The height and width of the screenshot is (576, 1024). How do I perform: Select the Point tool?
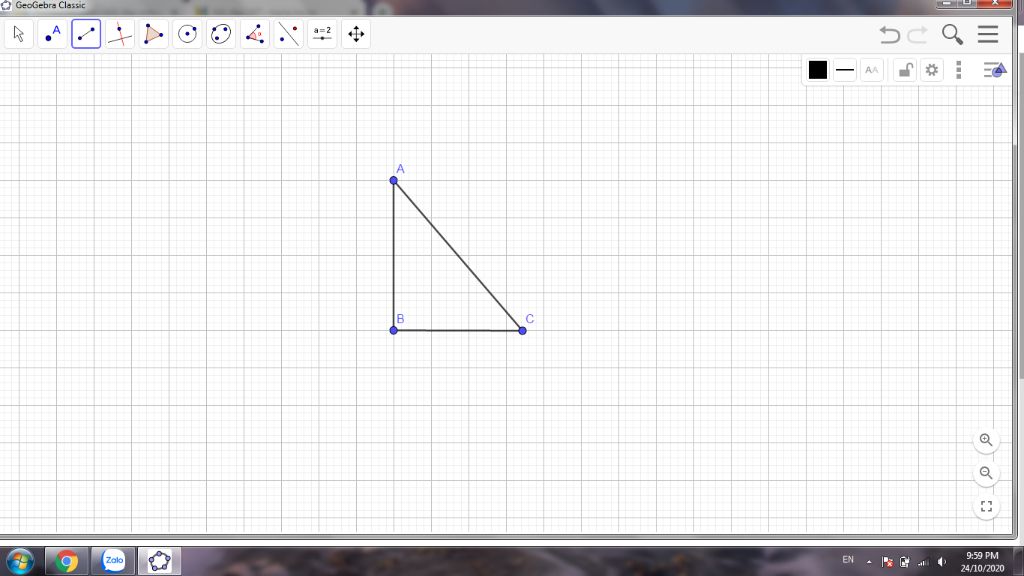pos(52,34)
